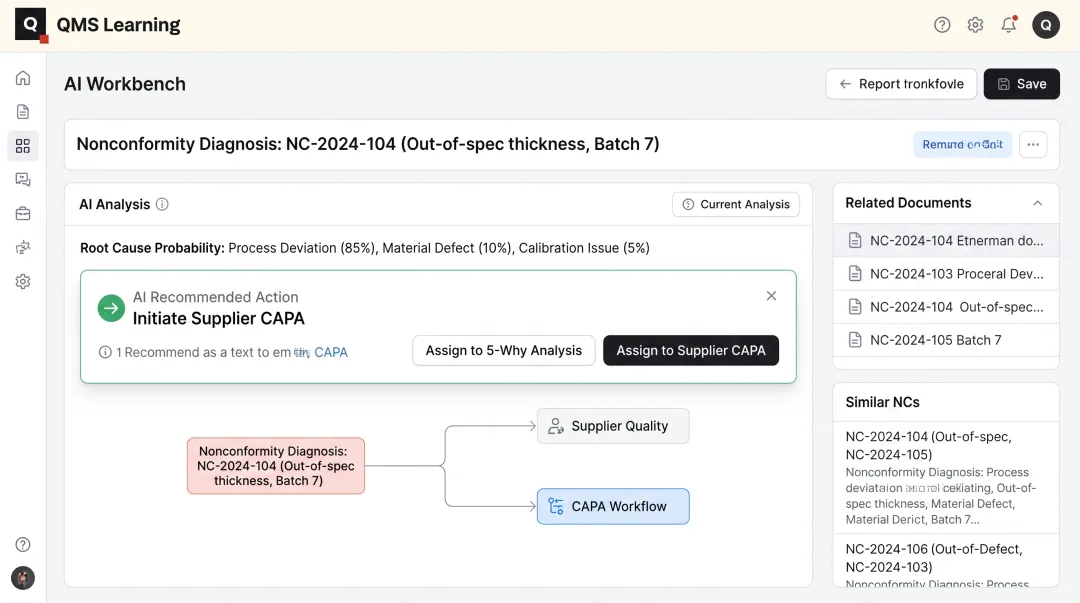The image size is (1080, 603).
Task: Open settings gear in top bar
Action: click(975, 25)
